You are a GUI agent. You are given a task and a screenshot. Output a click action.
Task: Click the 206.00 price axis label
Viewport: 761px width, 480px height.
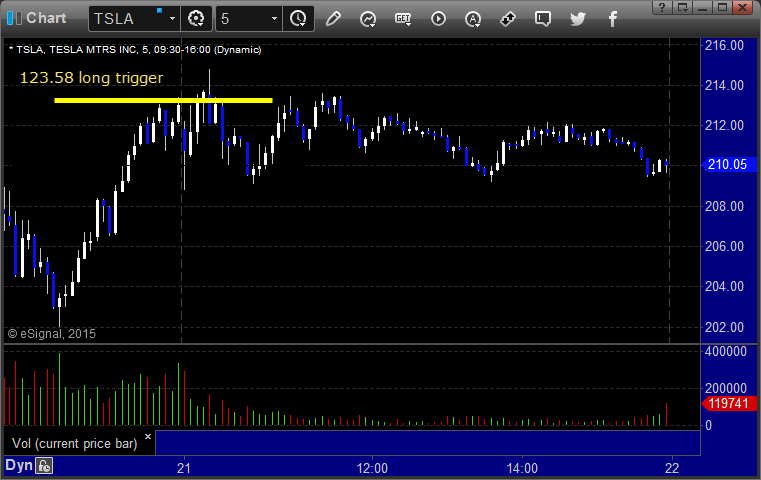point(724,247)
